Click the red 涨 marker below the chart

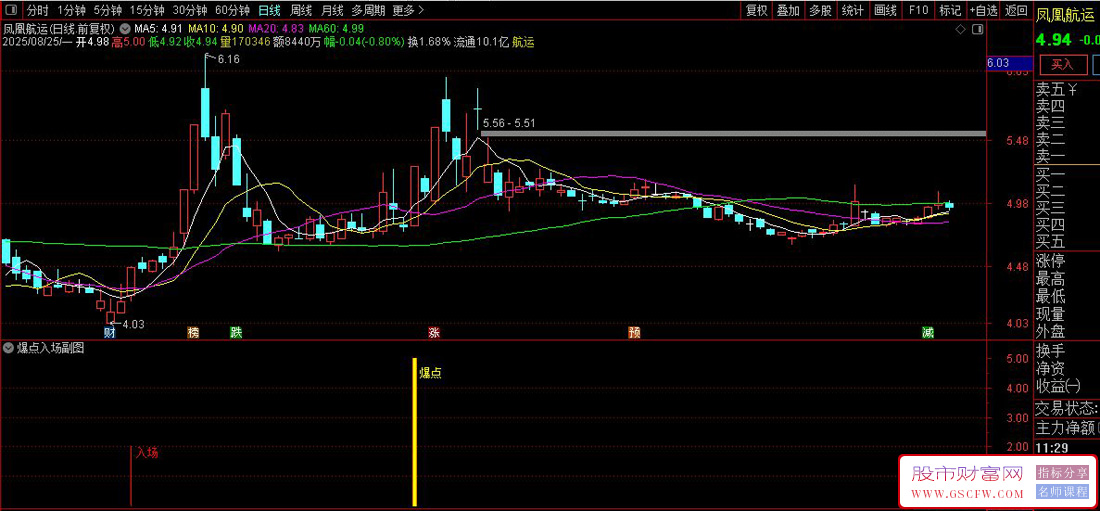point(434,333)
